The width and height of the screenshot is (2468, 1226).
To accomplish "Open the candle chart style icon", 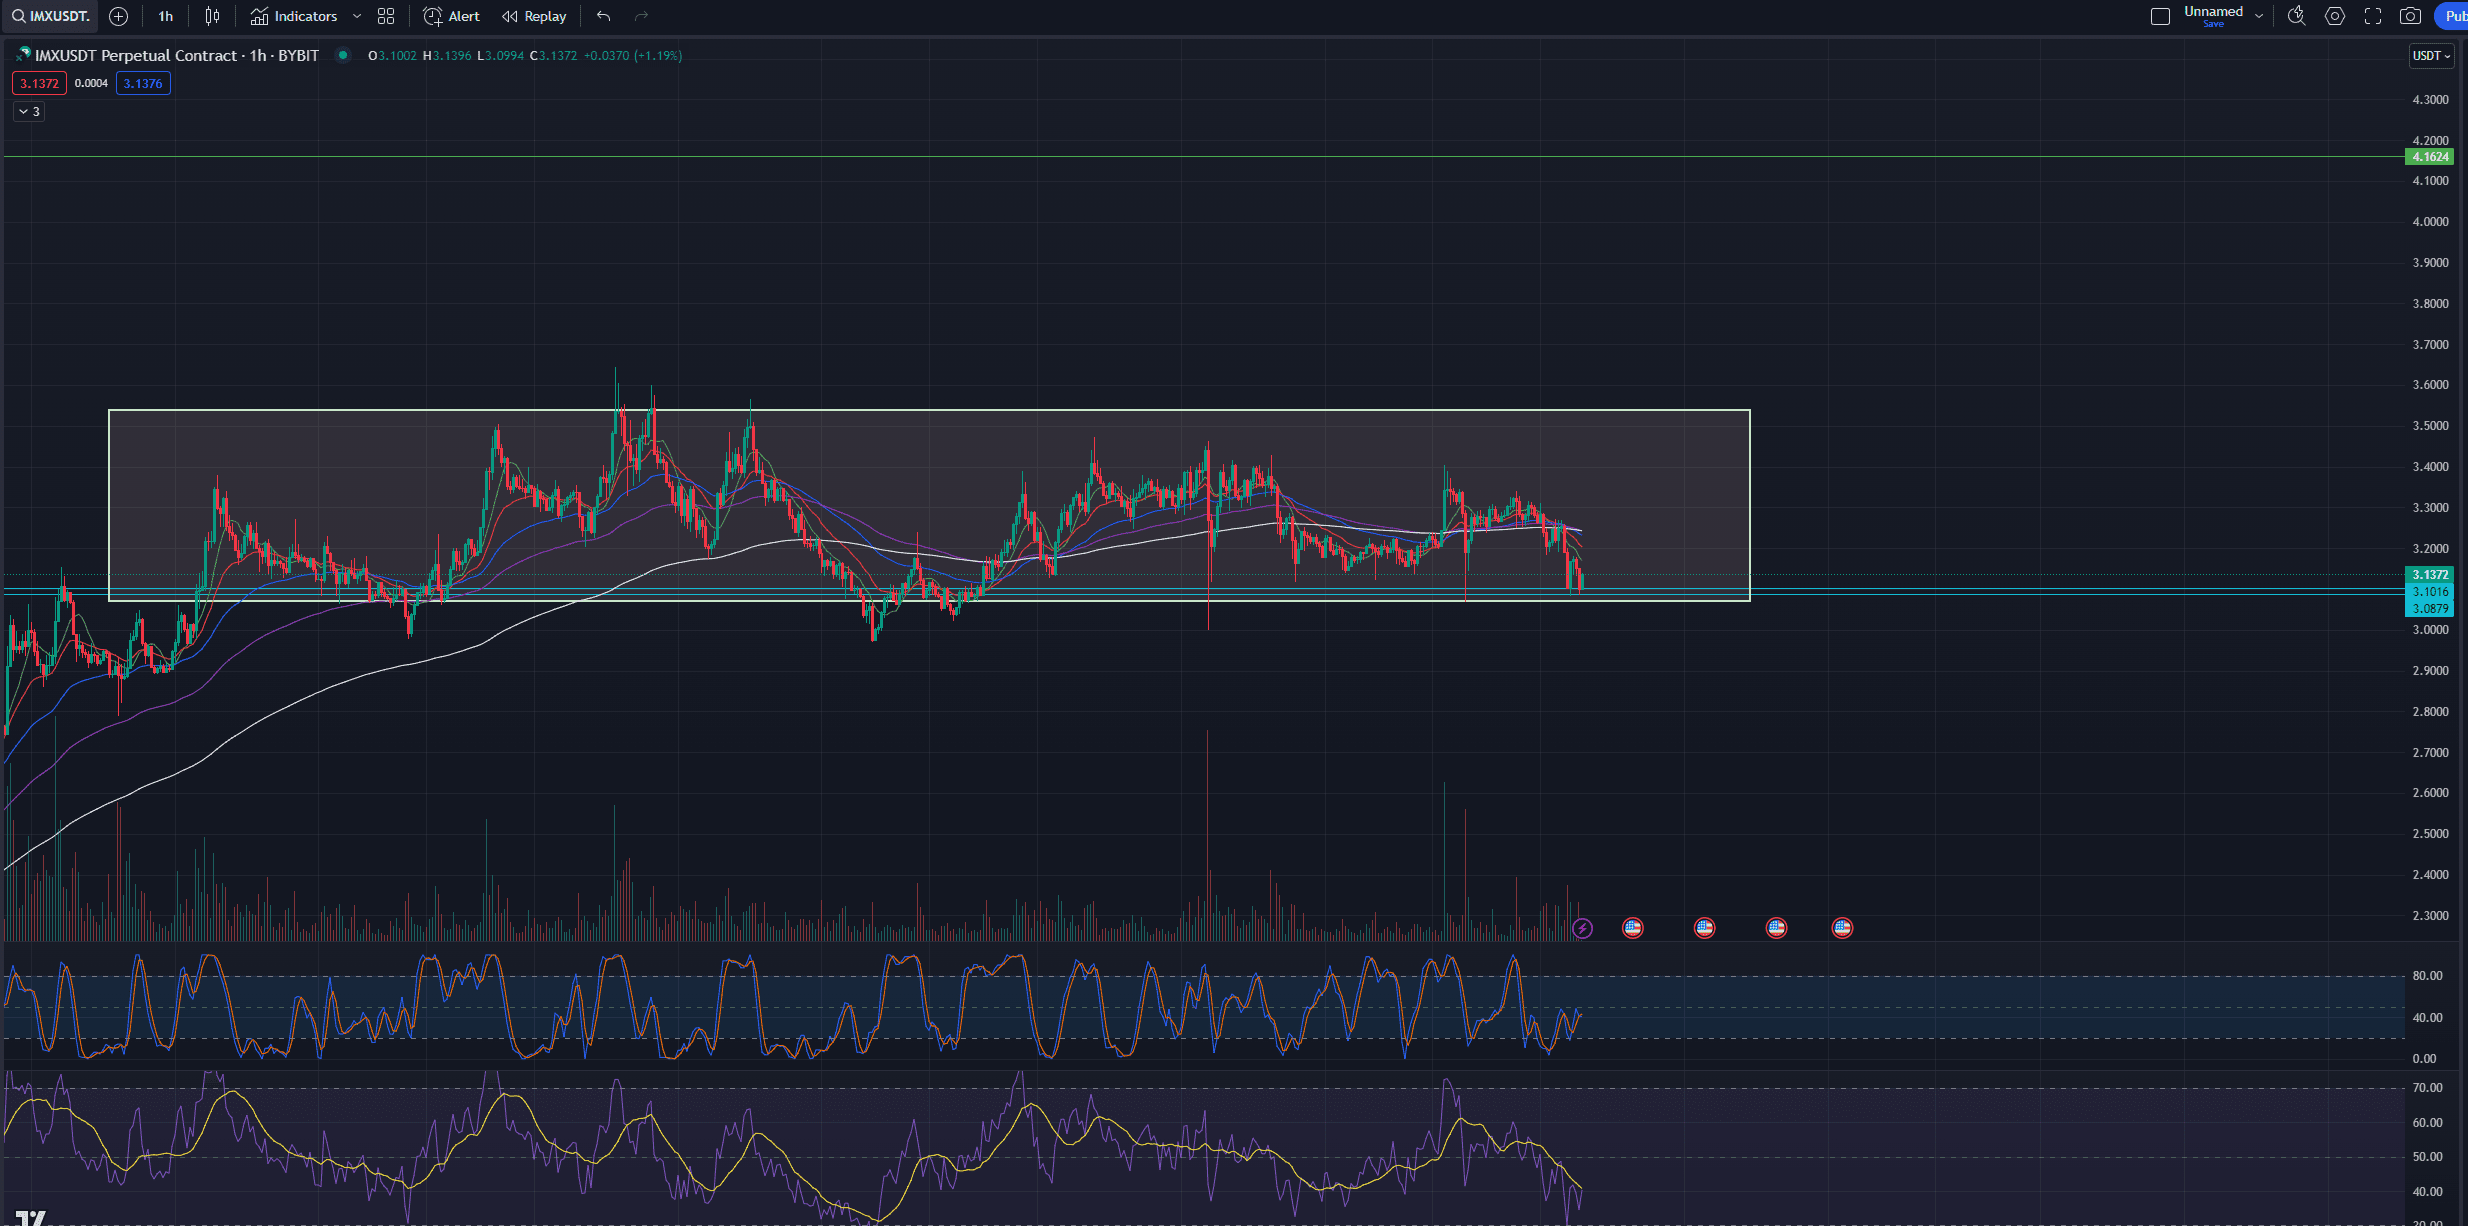I will [x=211, y=16].
